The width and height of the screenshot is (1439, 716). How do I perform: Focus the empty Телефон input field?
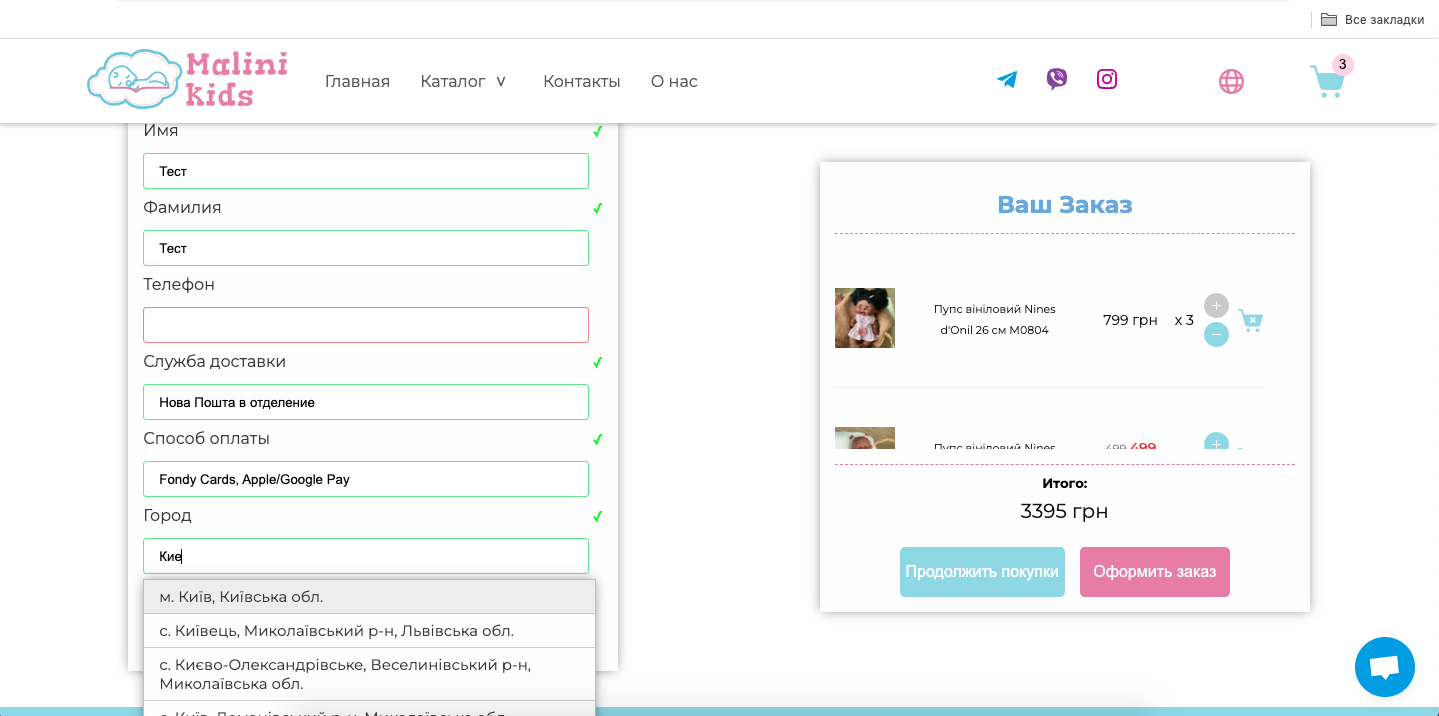pyautogui.click(x=366, y=325)
